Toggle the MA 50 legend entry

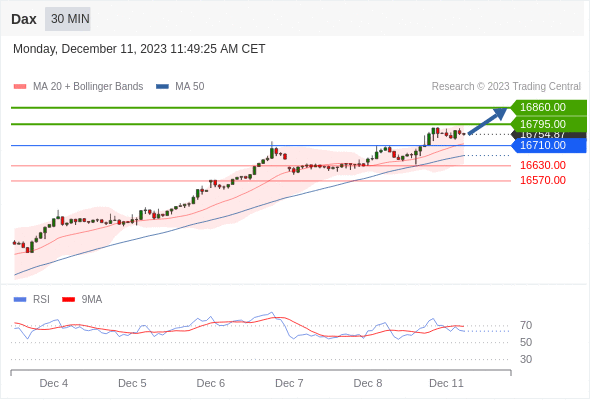coord(180,87)
